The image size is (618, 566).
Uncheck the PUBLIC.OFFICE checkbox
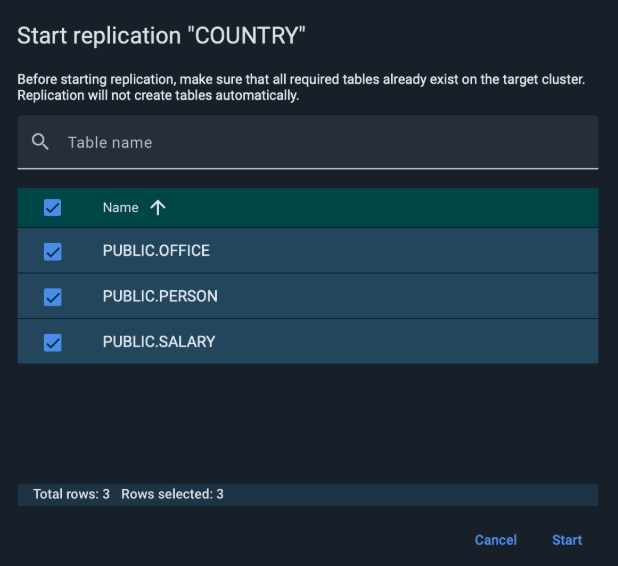pyautogui.click(x=53, y=252)
